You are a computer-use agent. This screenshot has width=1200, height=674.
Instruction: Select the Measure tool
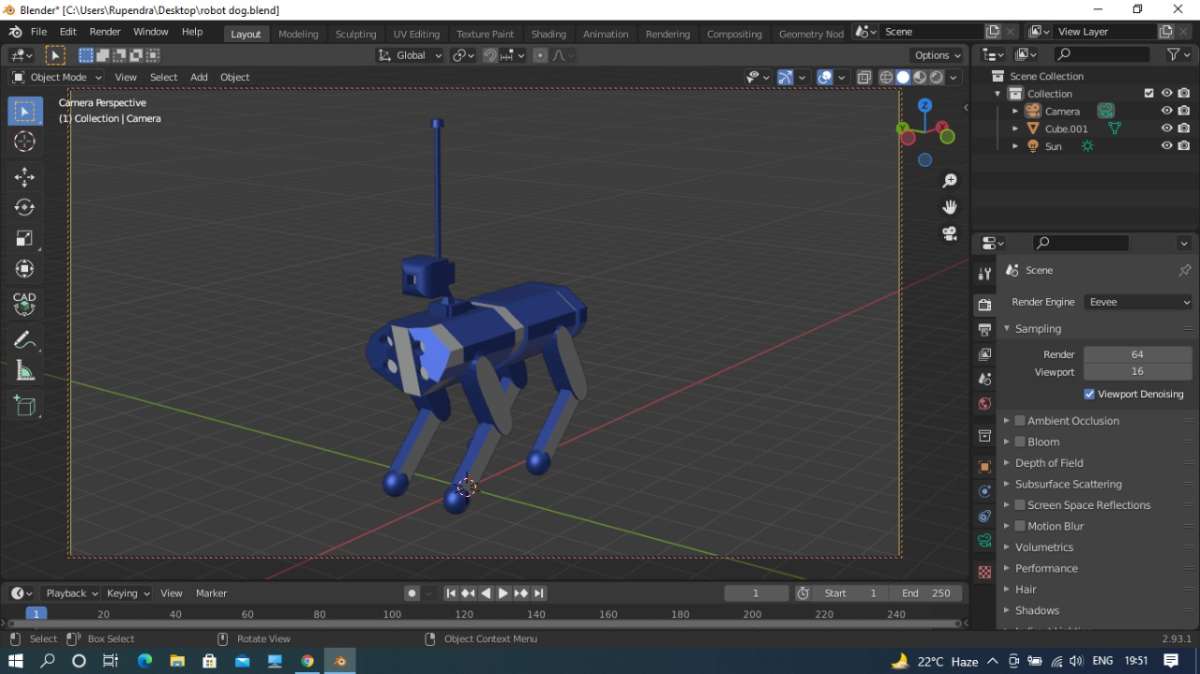click(25, 372)
